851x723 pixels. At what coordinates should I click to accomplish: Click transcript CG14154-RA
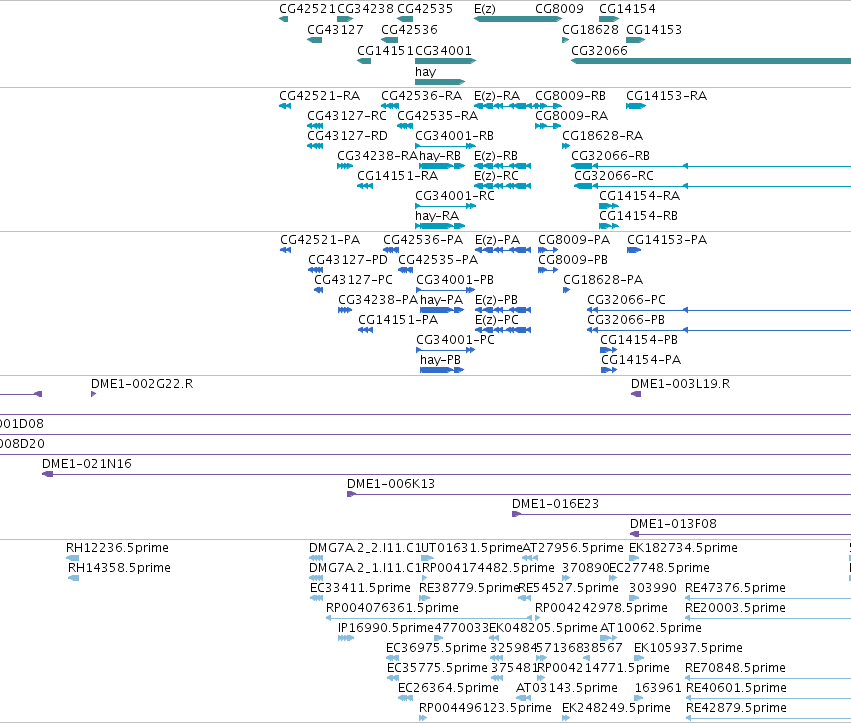point(639,195)
